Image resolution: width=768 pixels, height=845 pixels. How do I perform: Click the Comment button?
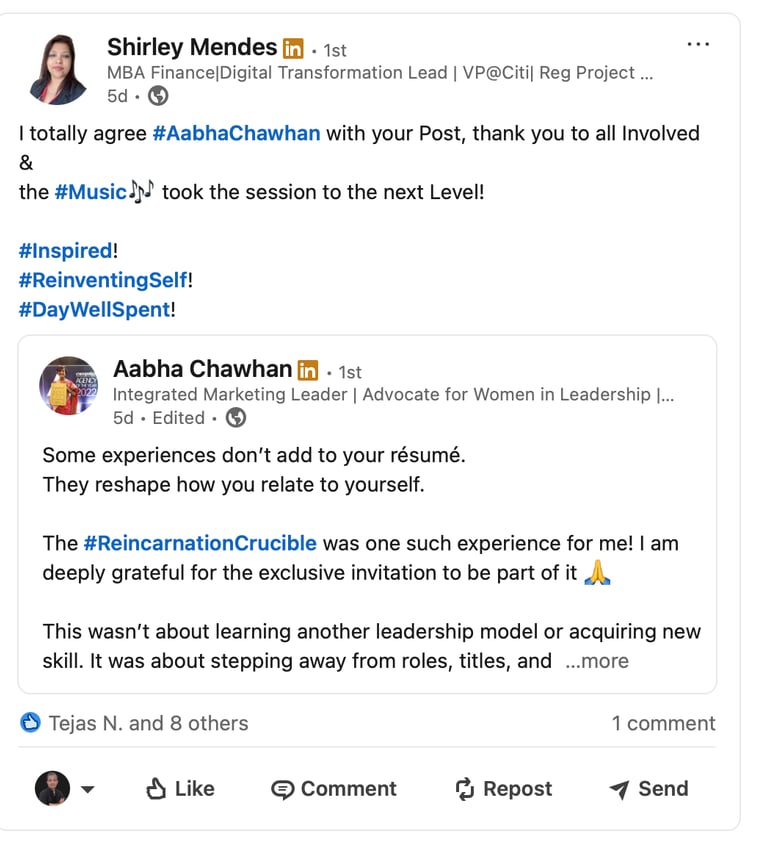(x=334, y=789)
